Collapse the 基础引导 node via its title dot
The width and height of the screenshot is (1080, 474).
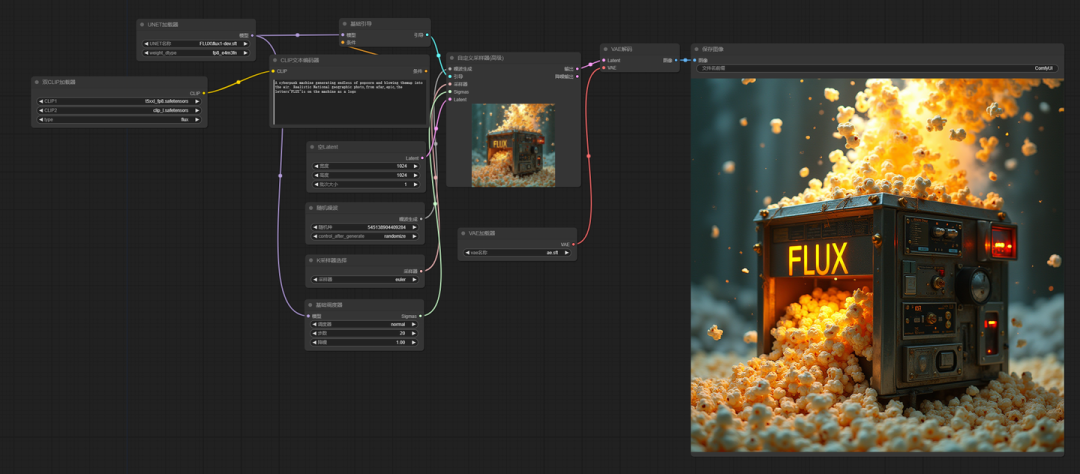345,23
